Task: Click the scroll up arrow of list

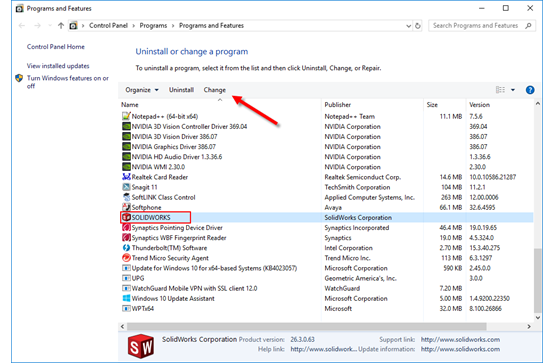Action: coord(538,104)
